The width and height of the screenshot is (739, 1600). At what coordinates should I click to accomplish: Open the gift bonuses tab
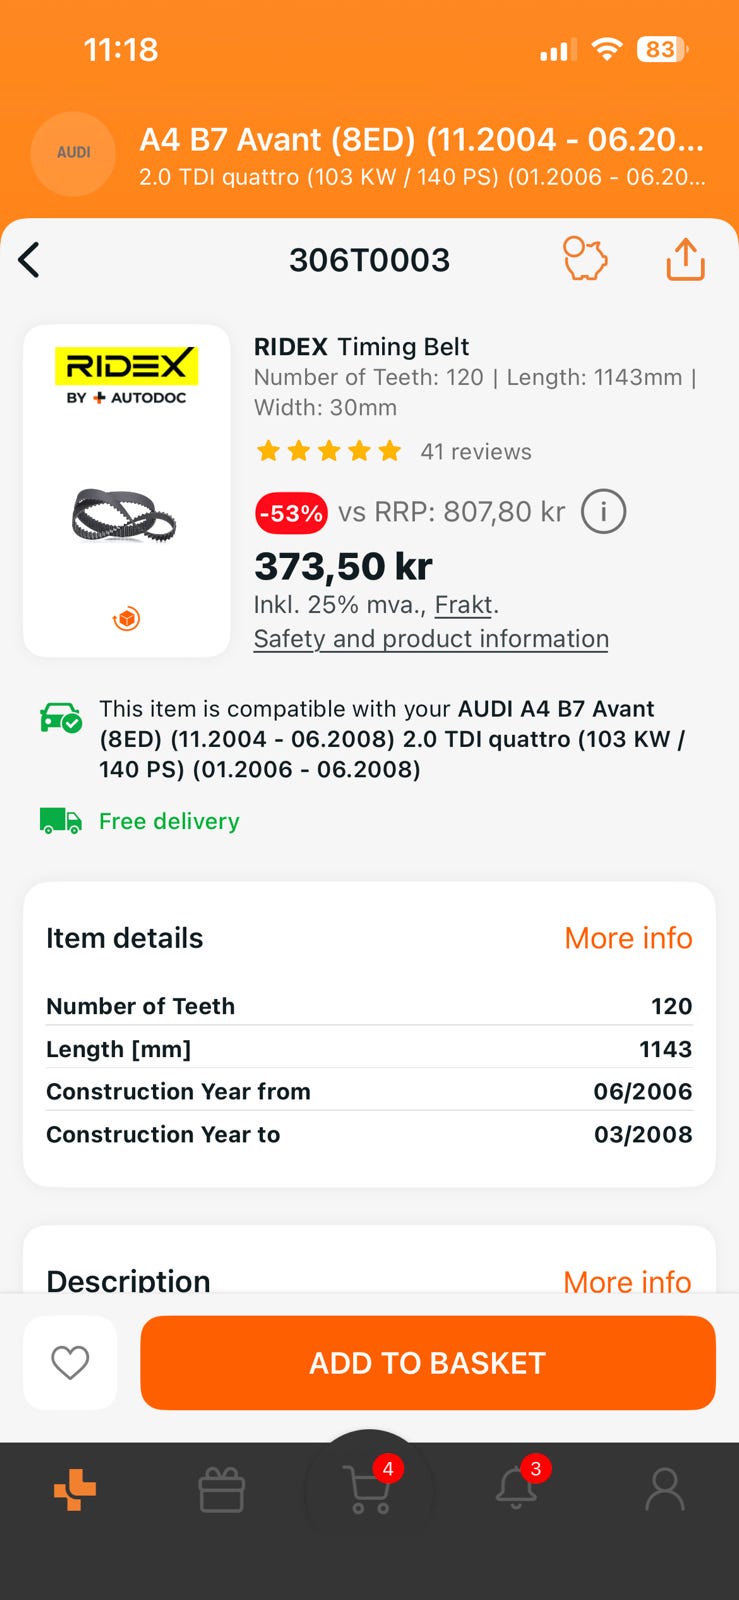point(222,1490)
